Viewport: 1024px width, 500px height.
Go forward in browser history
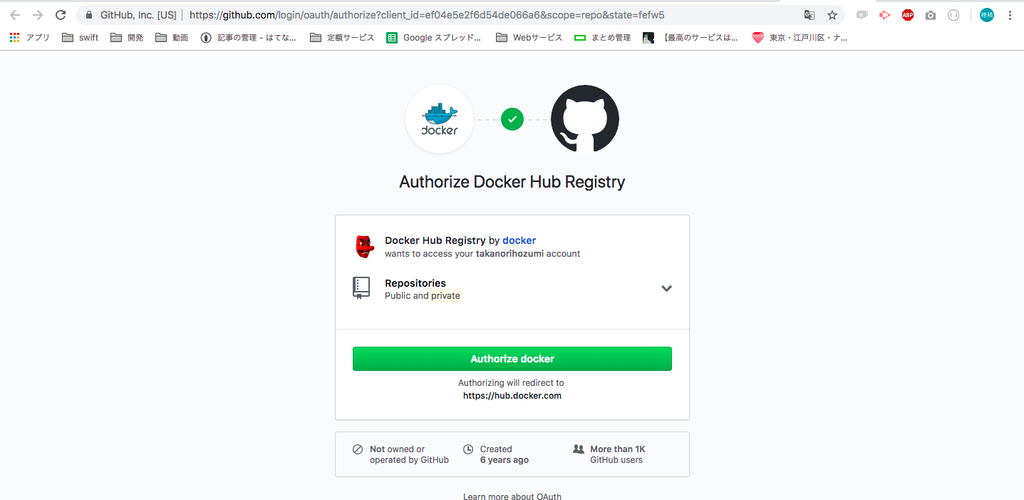tap(38, 14)
